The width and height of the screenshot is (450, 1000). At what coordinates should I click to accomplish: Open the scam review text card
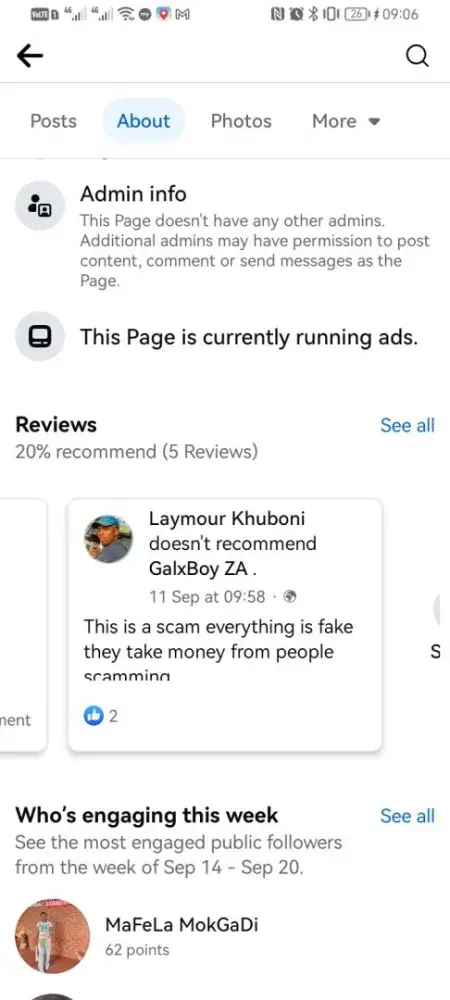pos(225,625)
